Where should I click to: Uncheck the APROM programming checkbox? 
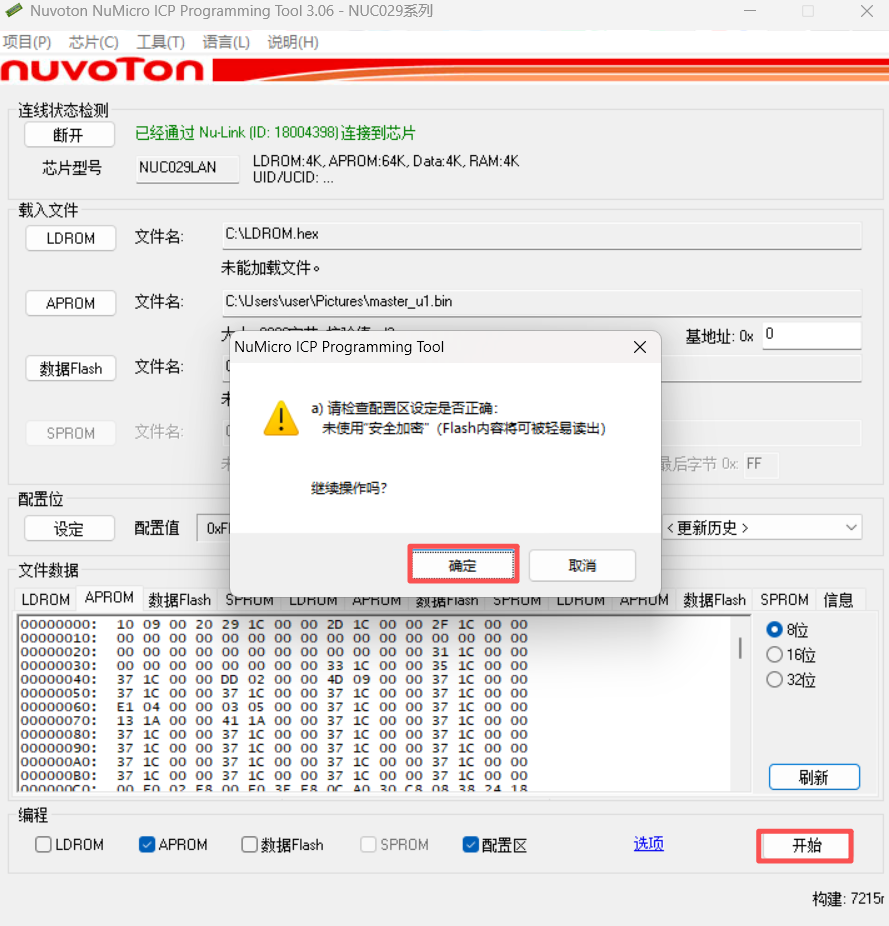147,845
